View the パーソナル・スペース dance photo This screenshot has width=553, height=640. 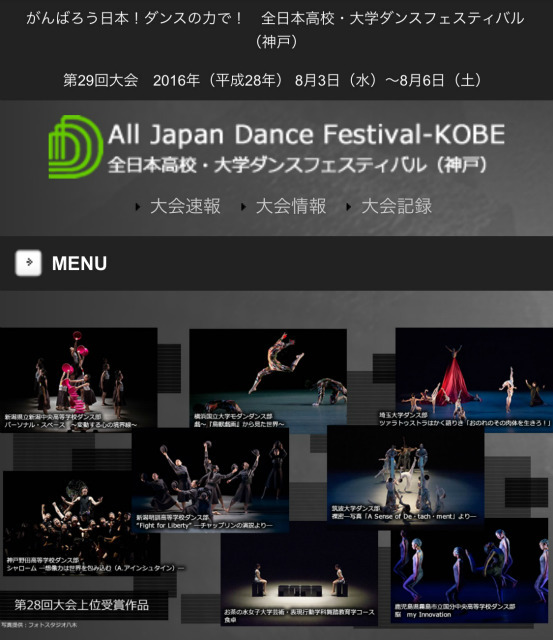pos(78,378)
